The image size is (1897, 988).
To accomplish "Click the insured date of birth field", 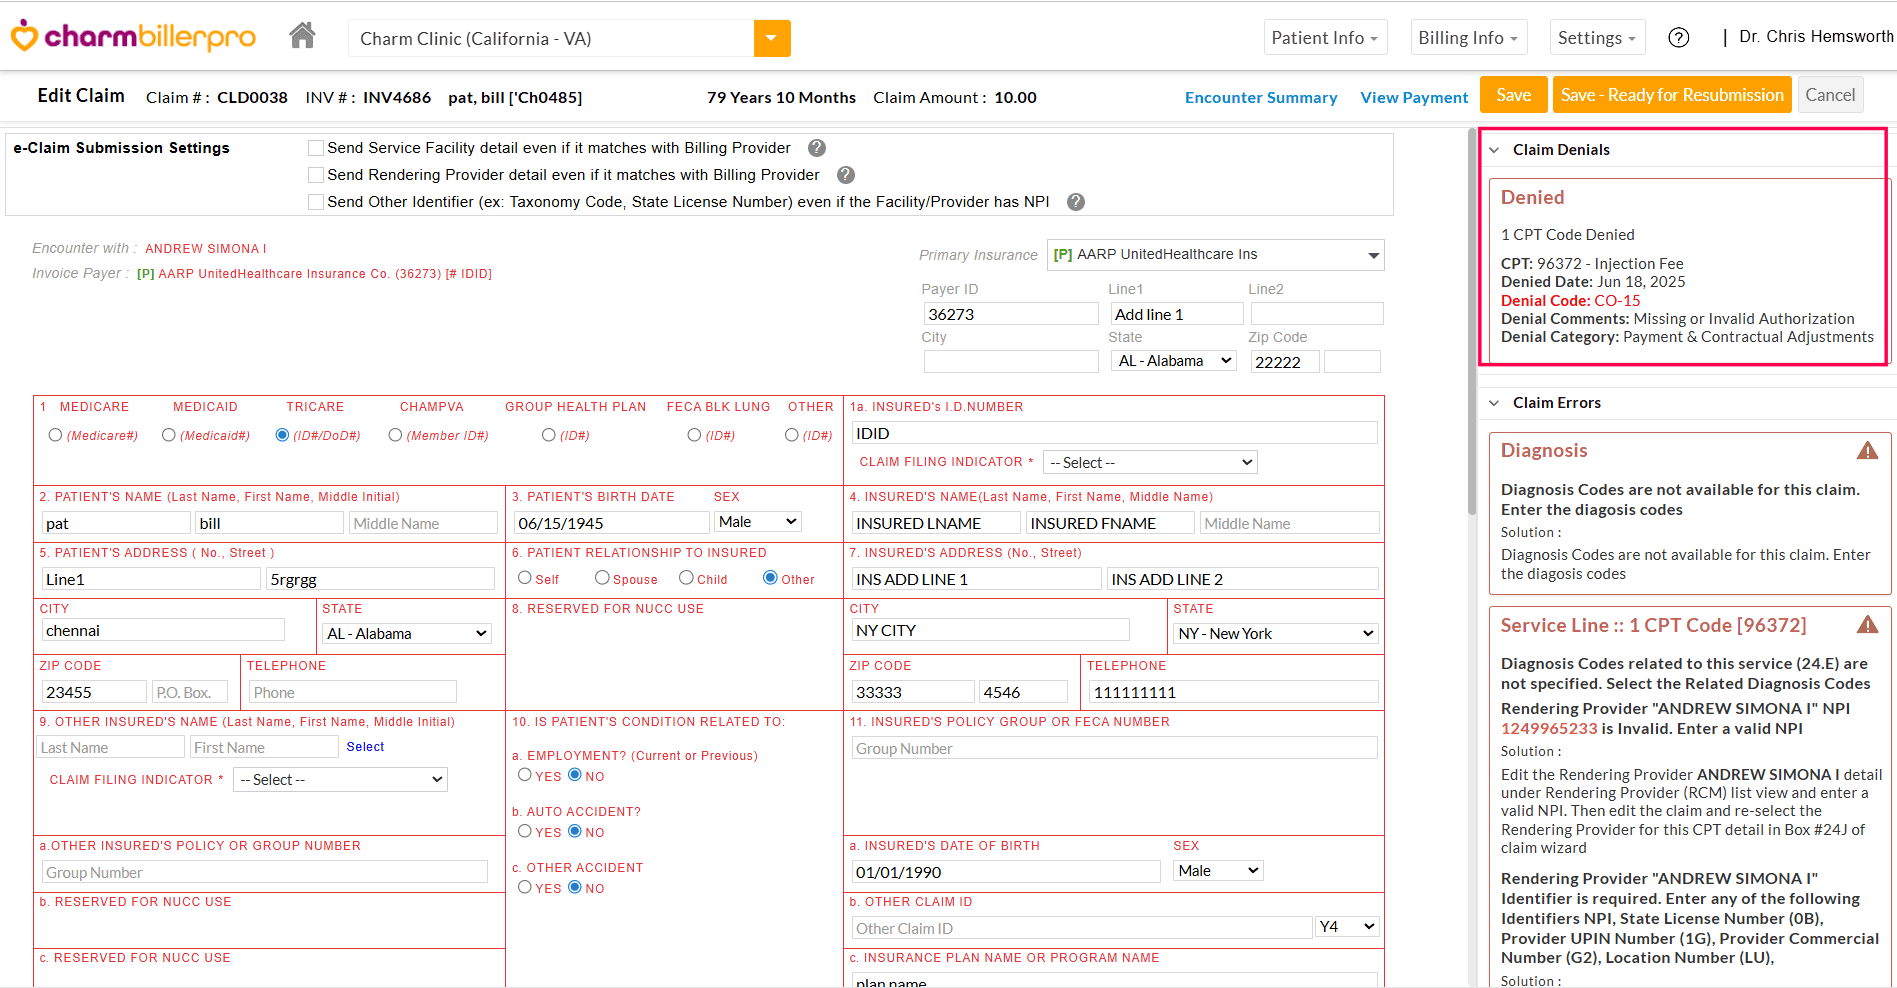I will pyautogui.click(x=1005, y=872).
